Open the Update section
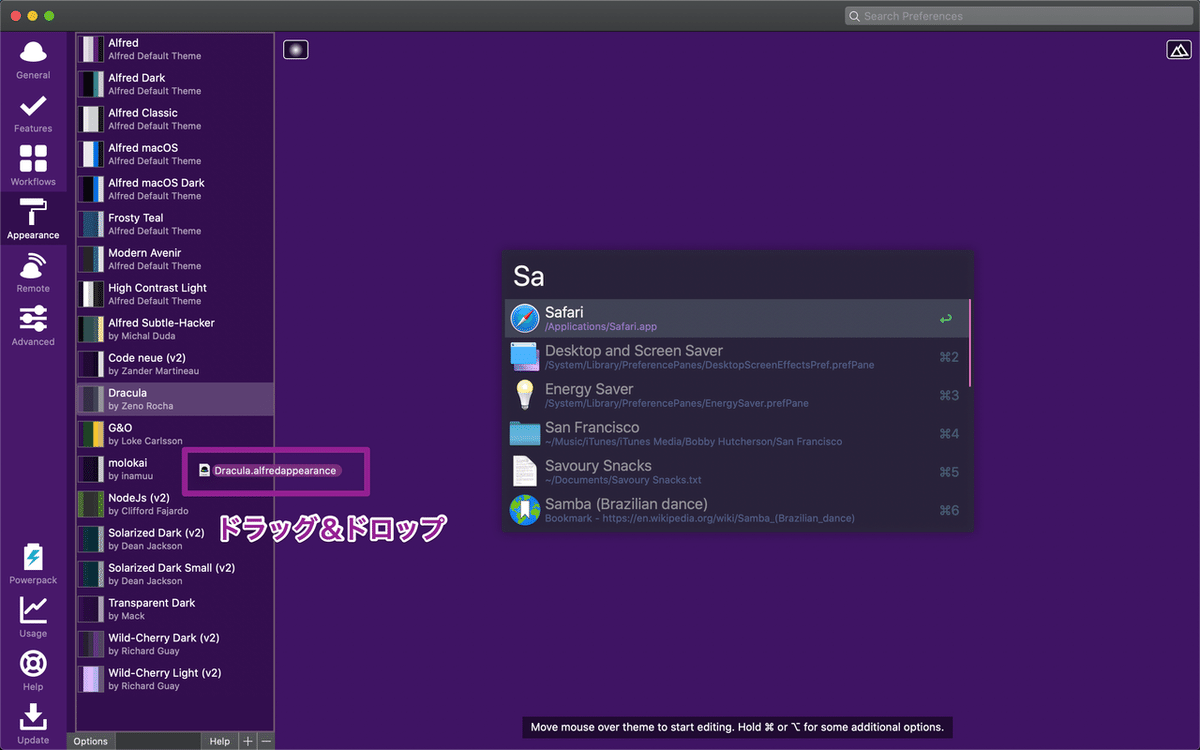 [x=33, y=724]
